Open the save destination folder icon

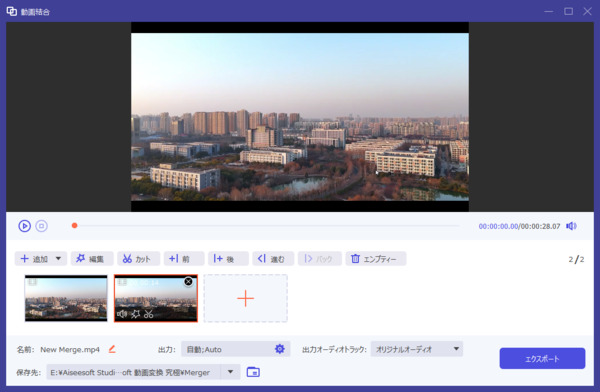click(x=253, y=372)
